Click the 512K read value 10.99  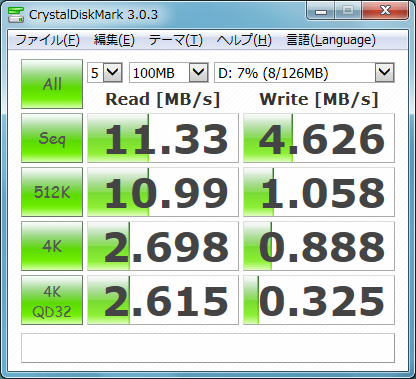coord(163,192)
